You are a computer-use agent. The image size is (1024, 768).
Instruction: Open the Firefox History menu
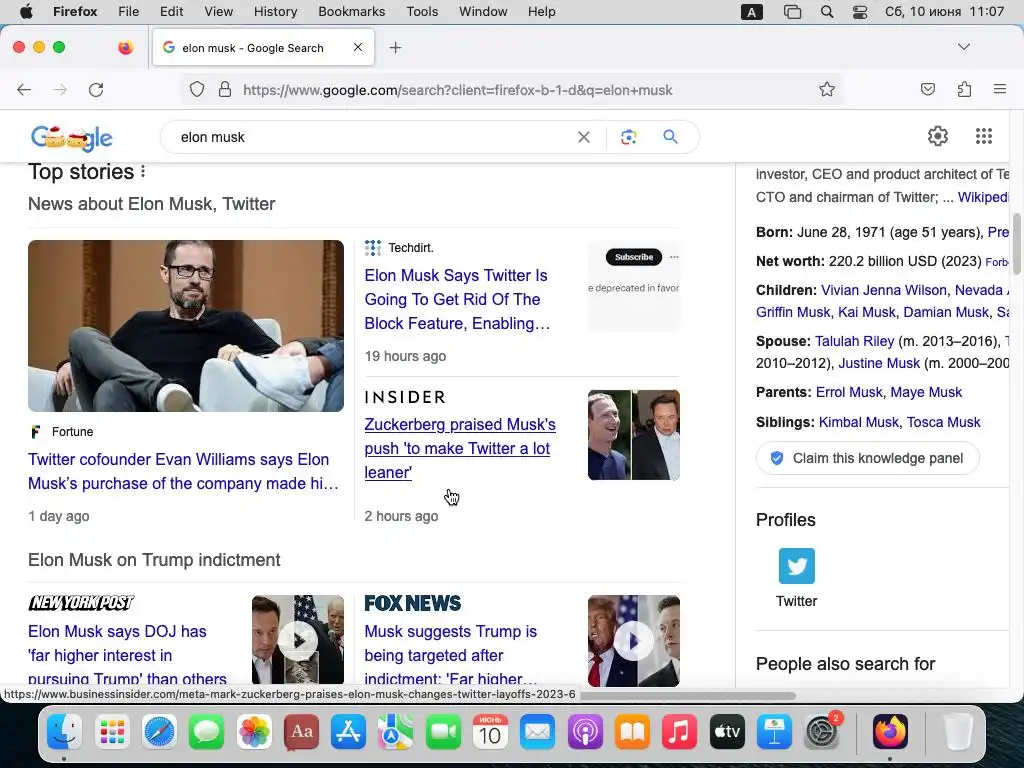[x=275, y=12]
